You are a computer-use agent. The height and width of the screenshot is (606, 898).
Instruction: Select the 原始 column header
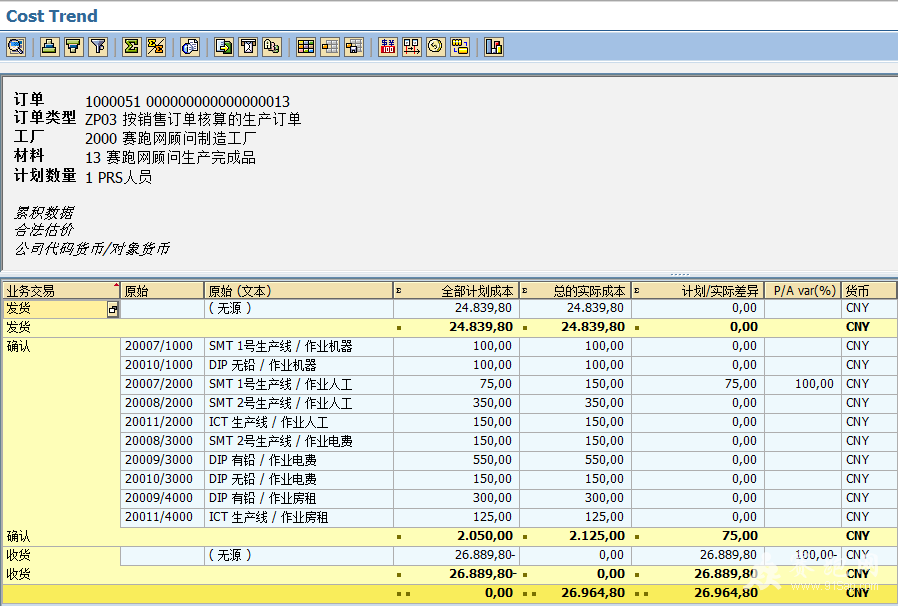(x=163, y=290)
